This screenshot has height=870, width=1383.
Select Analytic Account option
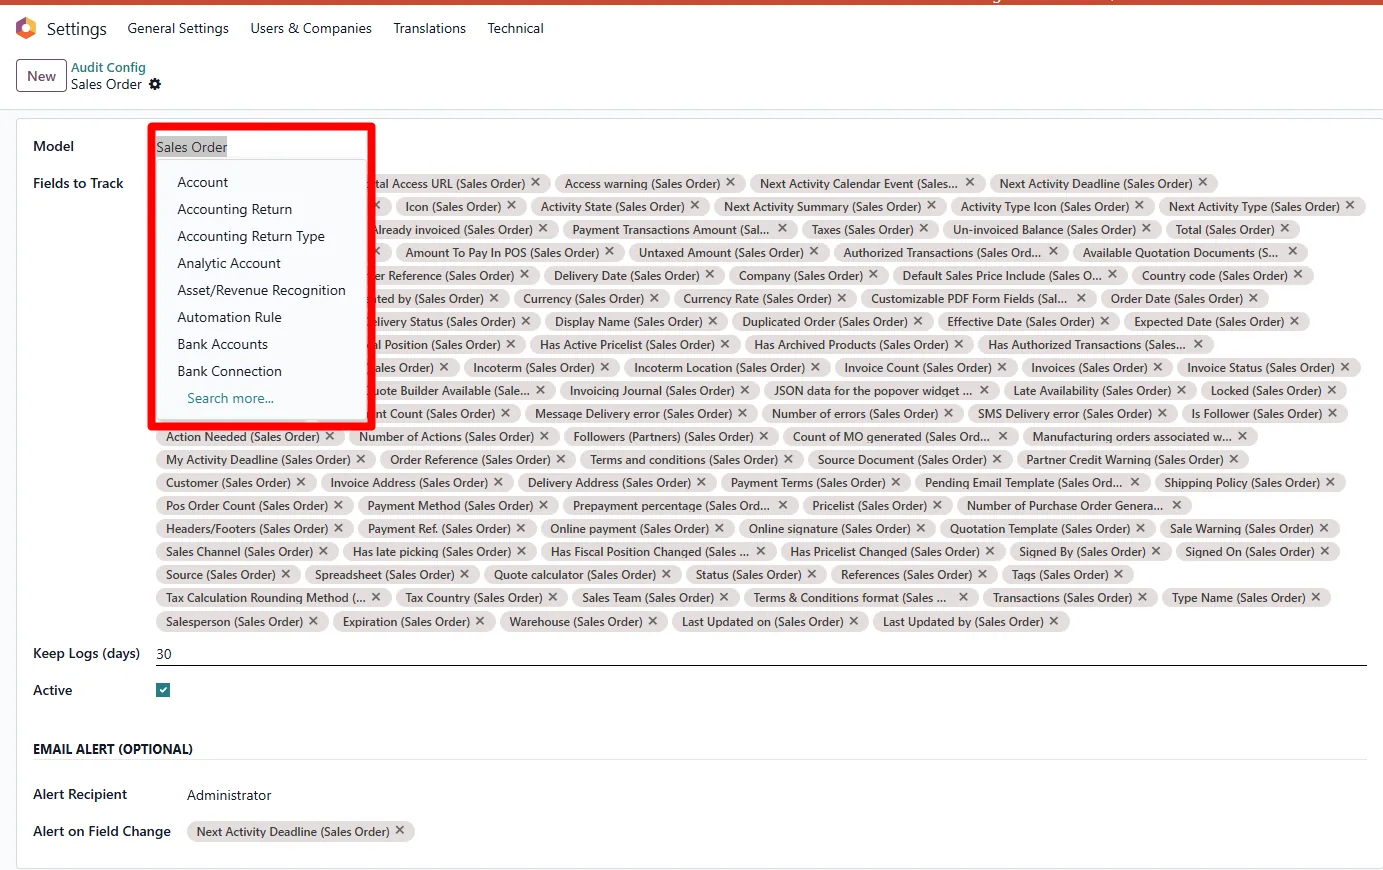[229, 263]
